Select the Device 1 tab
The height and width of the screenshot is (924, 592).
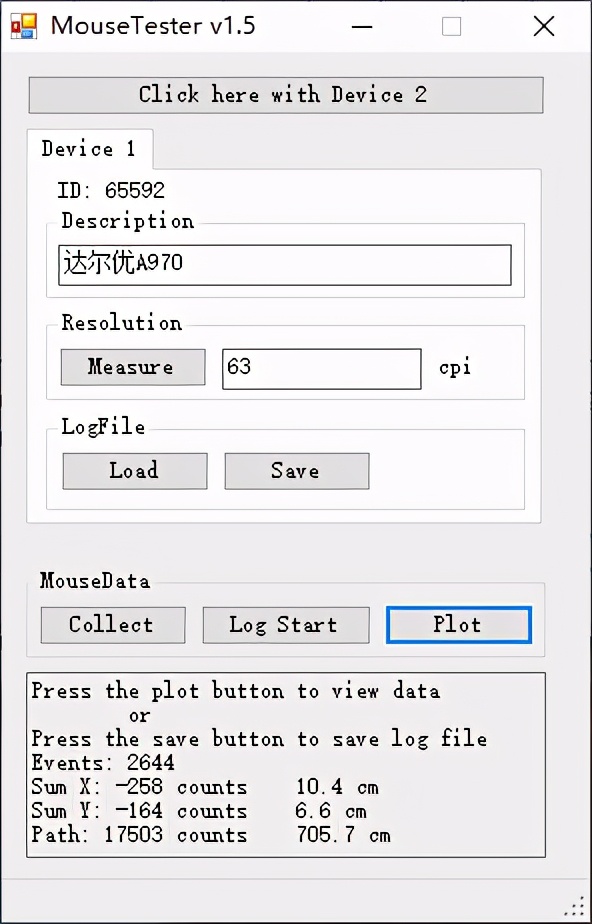tap(90, 149)
